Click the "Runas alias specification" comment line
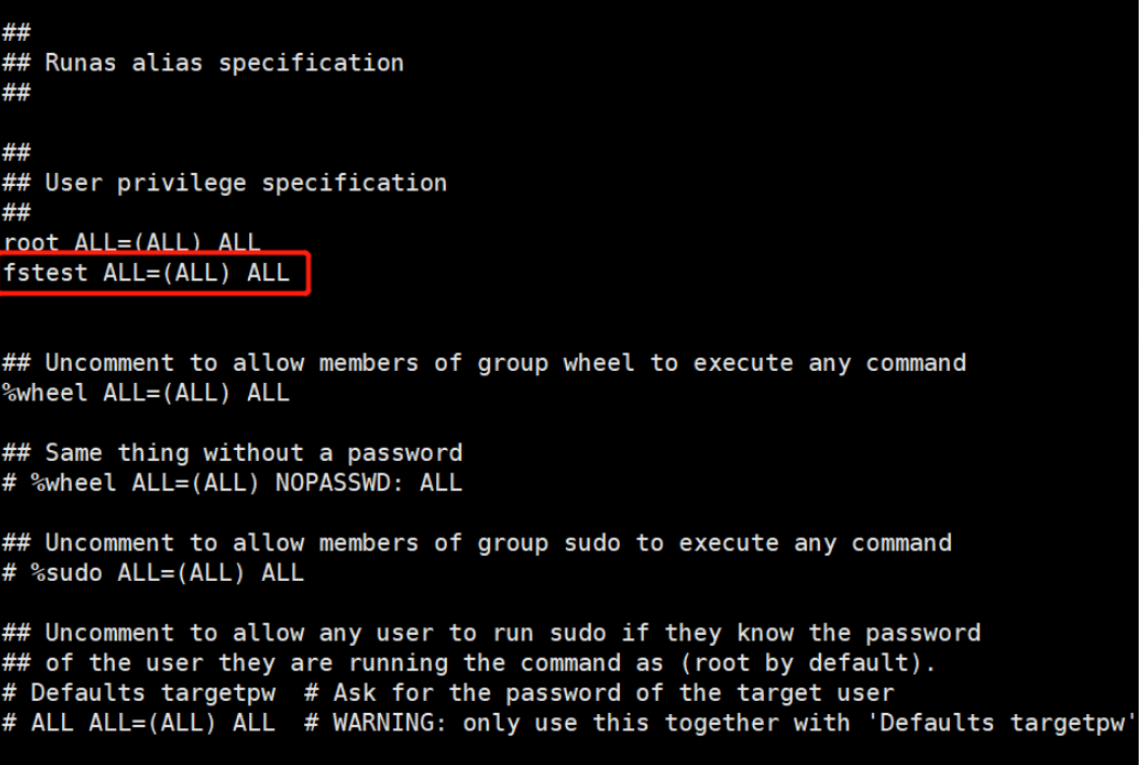The image size is (1139, 765). 223,63
